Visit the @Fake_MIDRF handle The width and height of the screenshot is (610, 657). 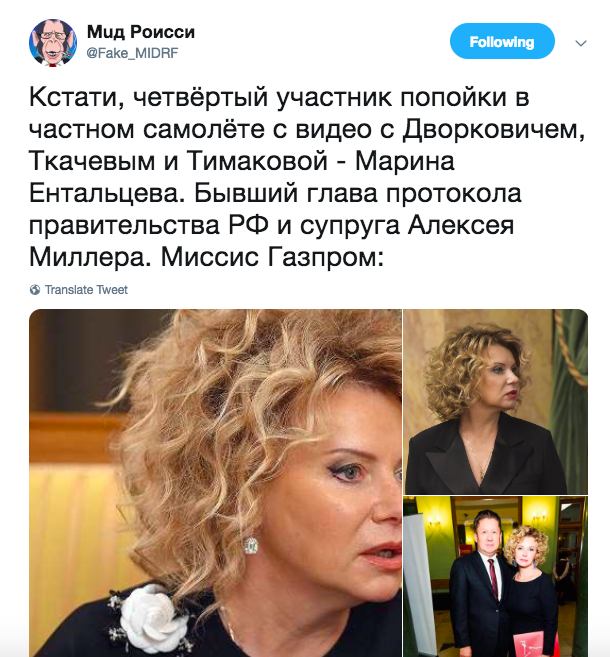pyautogui.click(x=132, y=53)
